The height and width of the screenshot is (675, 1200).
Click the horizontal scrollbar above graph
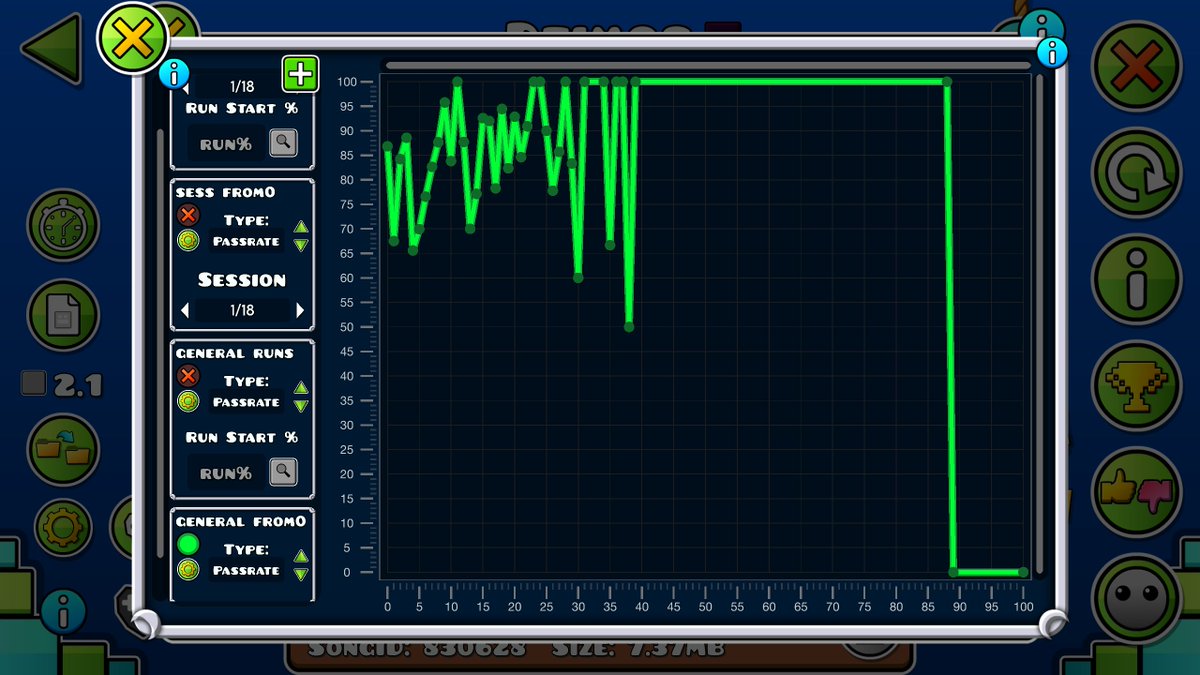(708, 66)
